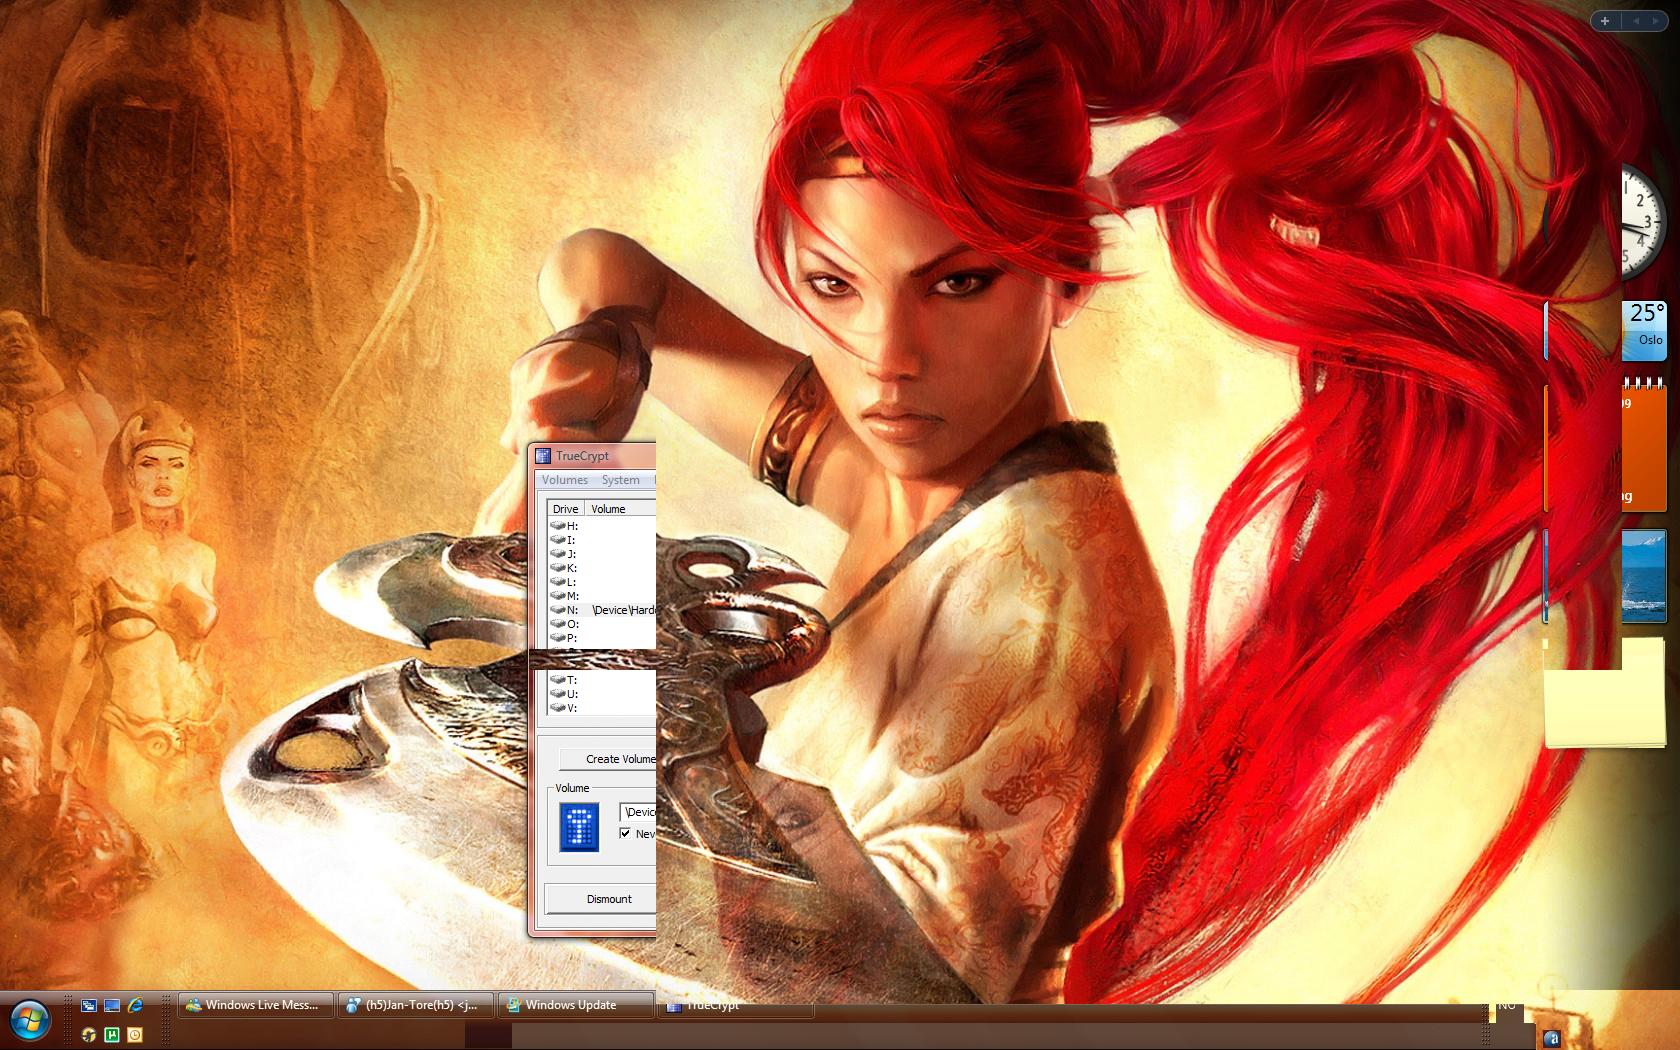Click the \Device\Hard... volume path of N:
Viewport: 1680px width, 1050px height.
[624, 610]
